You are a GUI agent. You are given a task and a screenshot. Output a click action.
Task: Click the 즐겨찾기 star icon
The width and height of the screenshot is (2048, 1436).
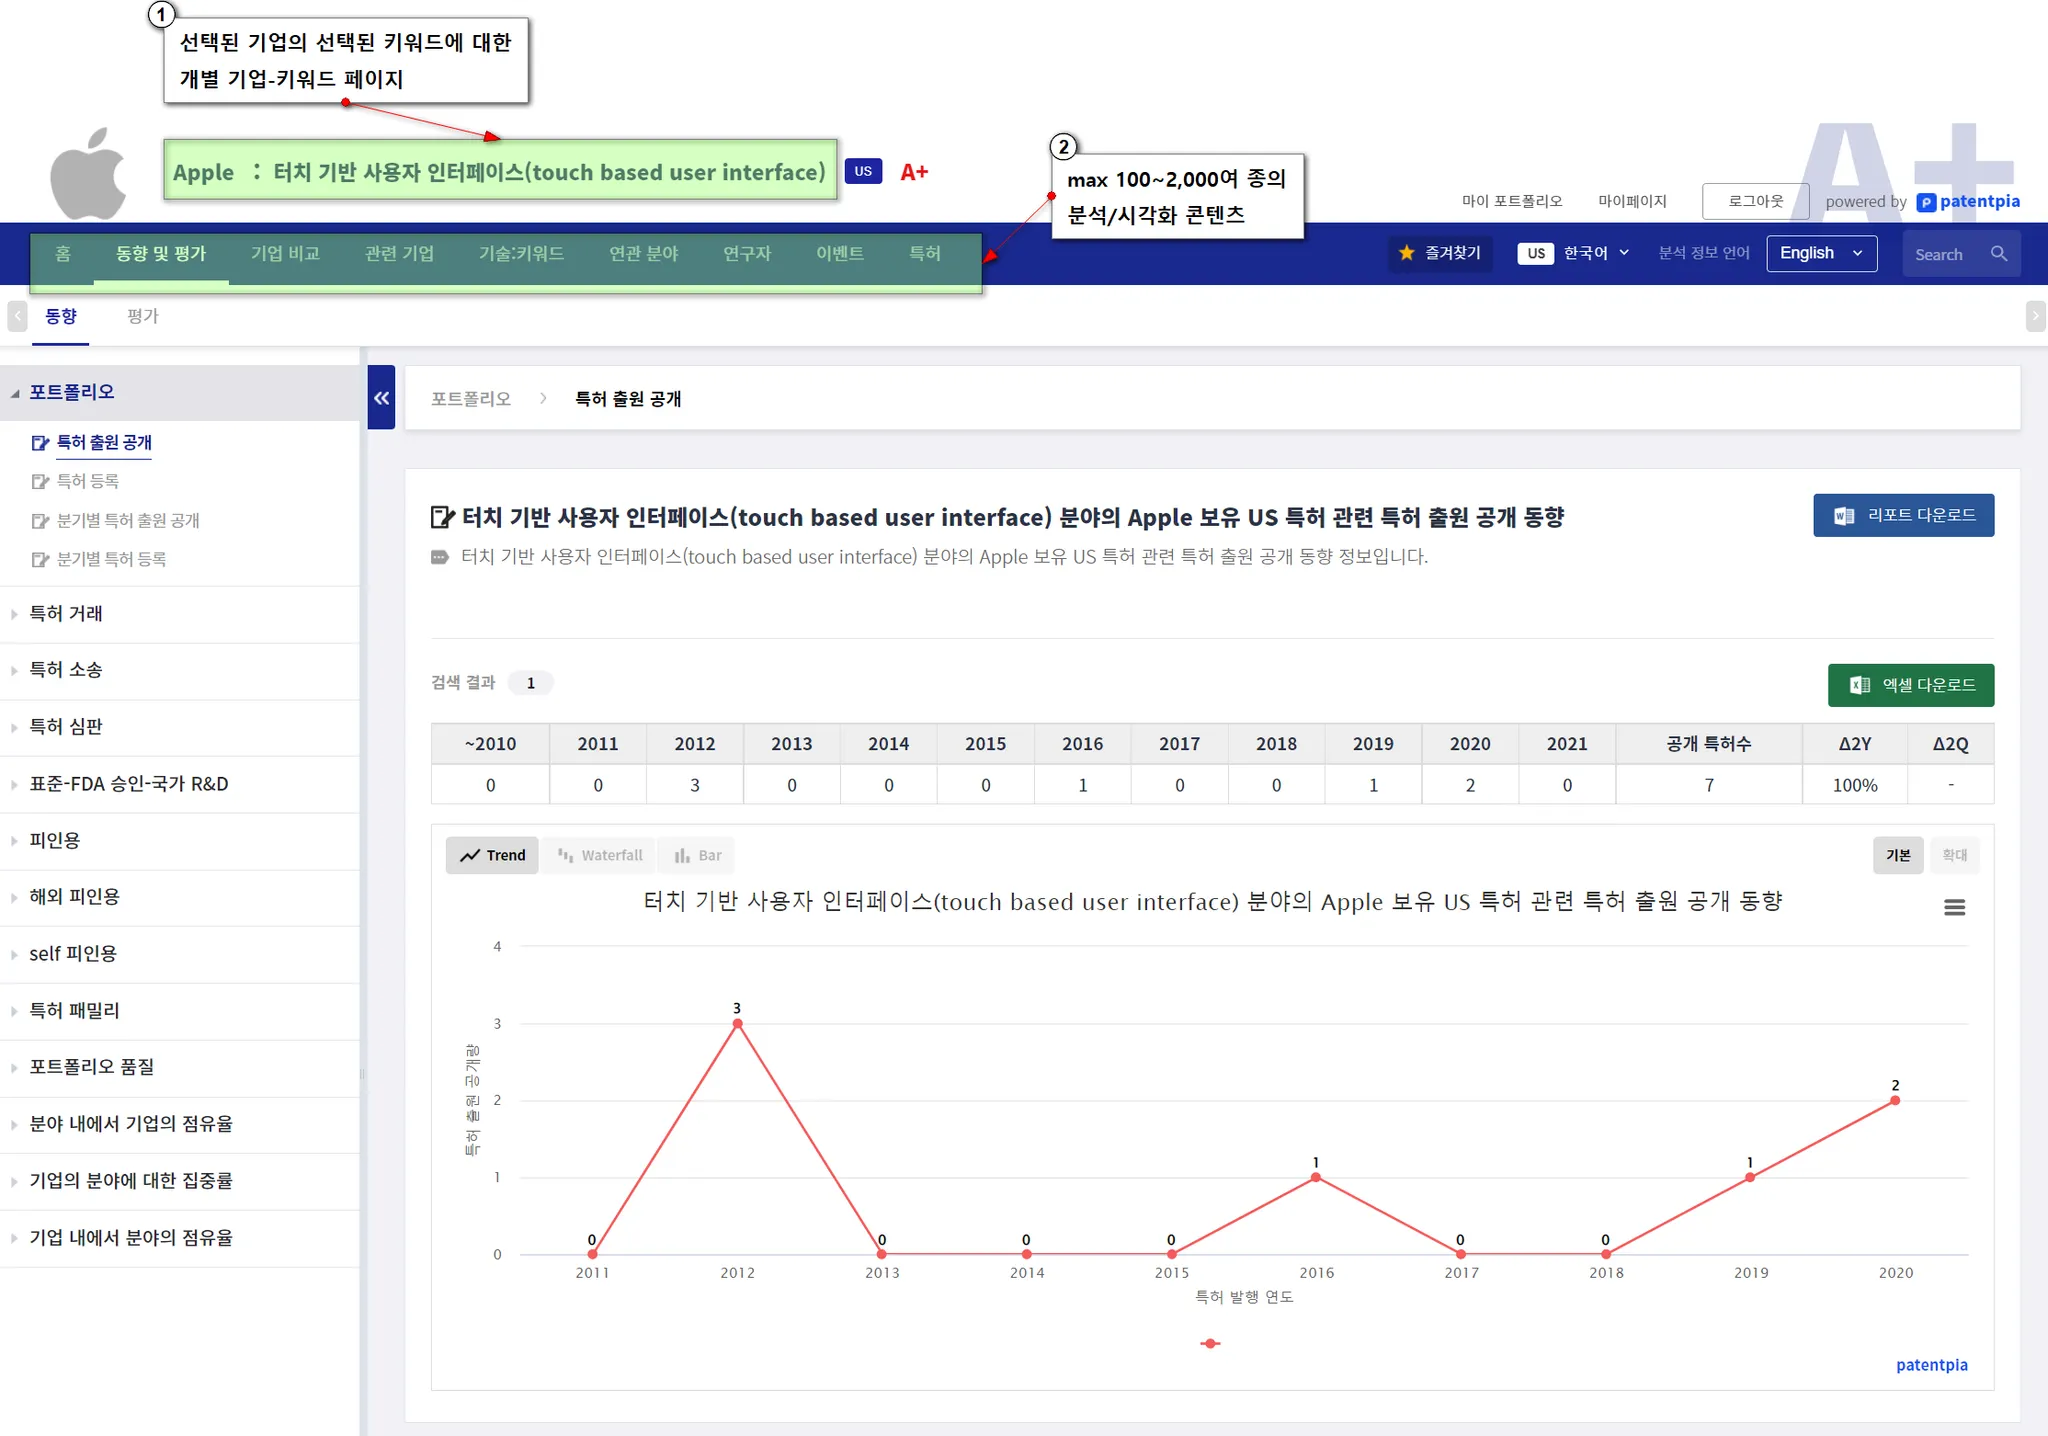pyautogui.click(x=1406, y=253)
